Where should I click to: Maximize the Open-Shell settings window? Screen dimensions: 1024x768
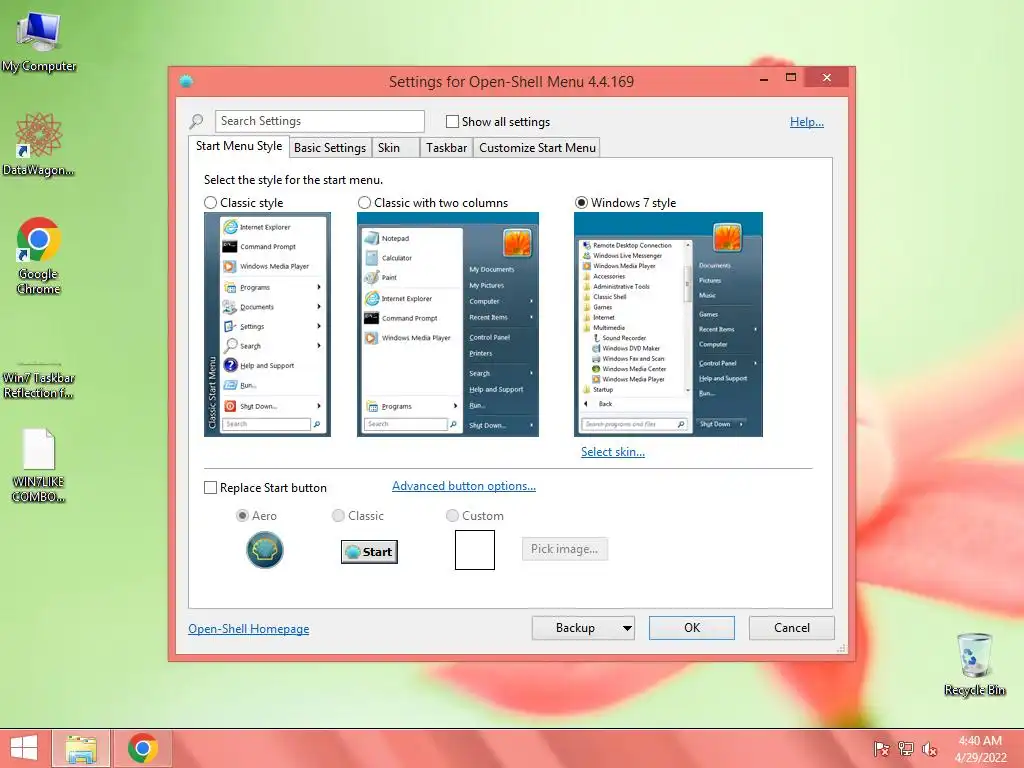coord(791,78)
